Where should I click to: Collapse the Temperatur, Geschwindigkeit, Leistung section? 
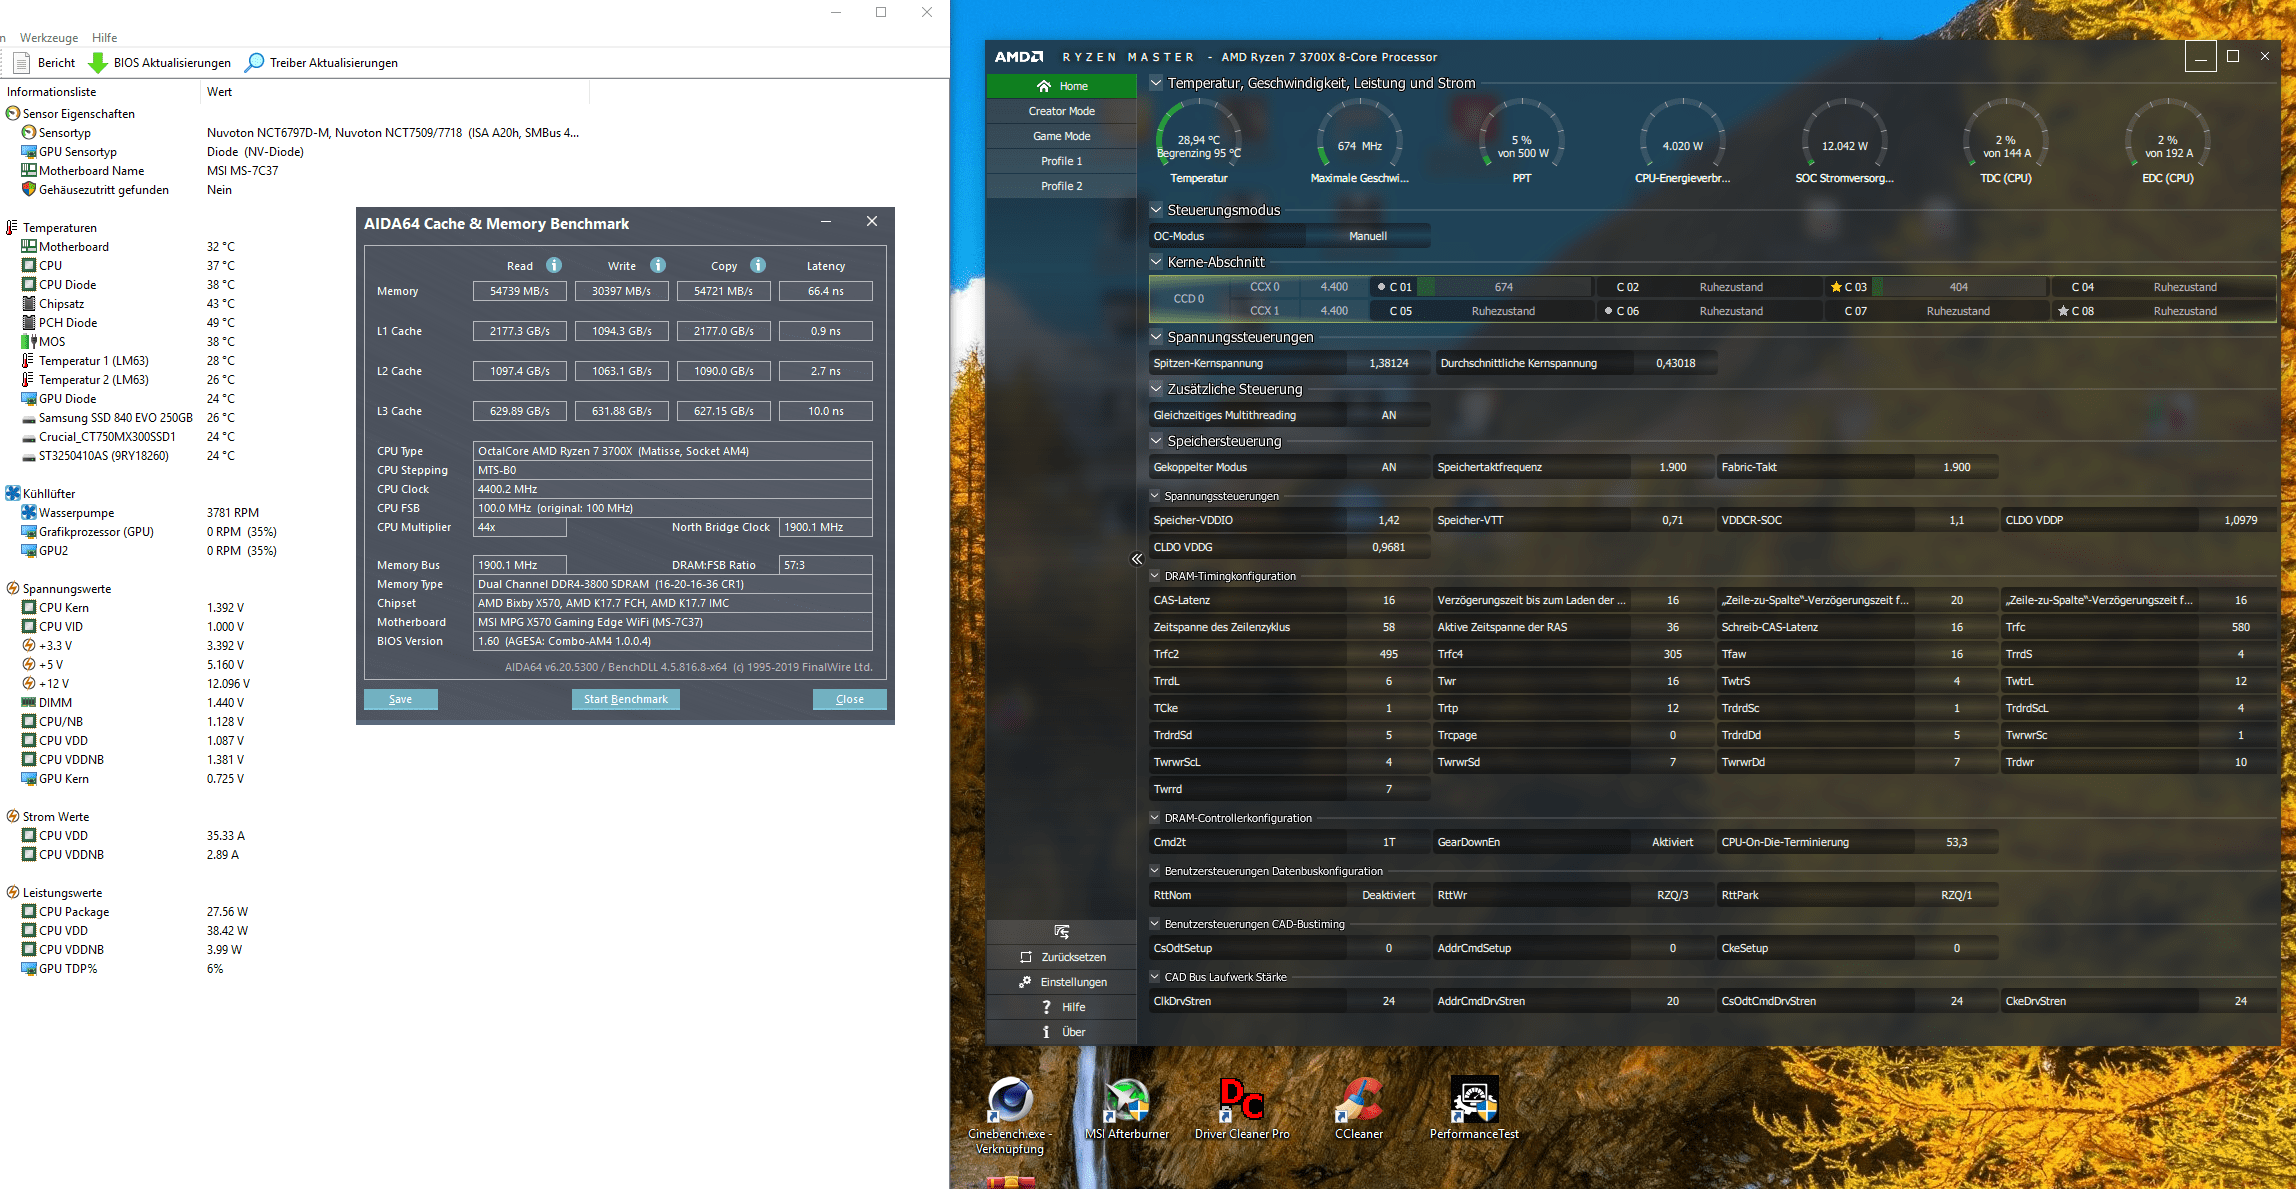[x=1156, y=83]
